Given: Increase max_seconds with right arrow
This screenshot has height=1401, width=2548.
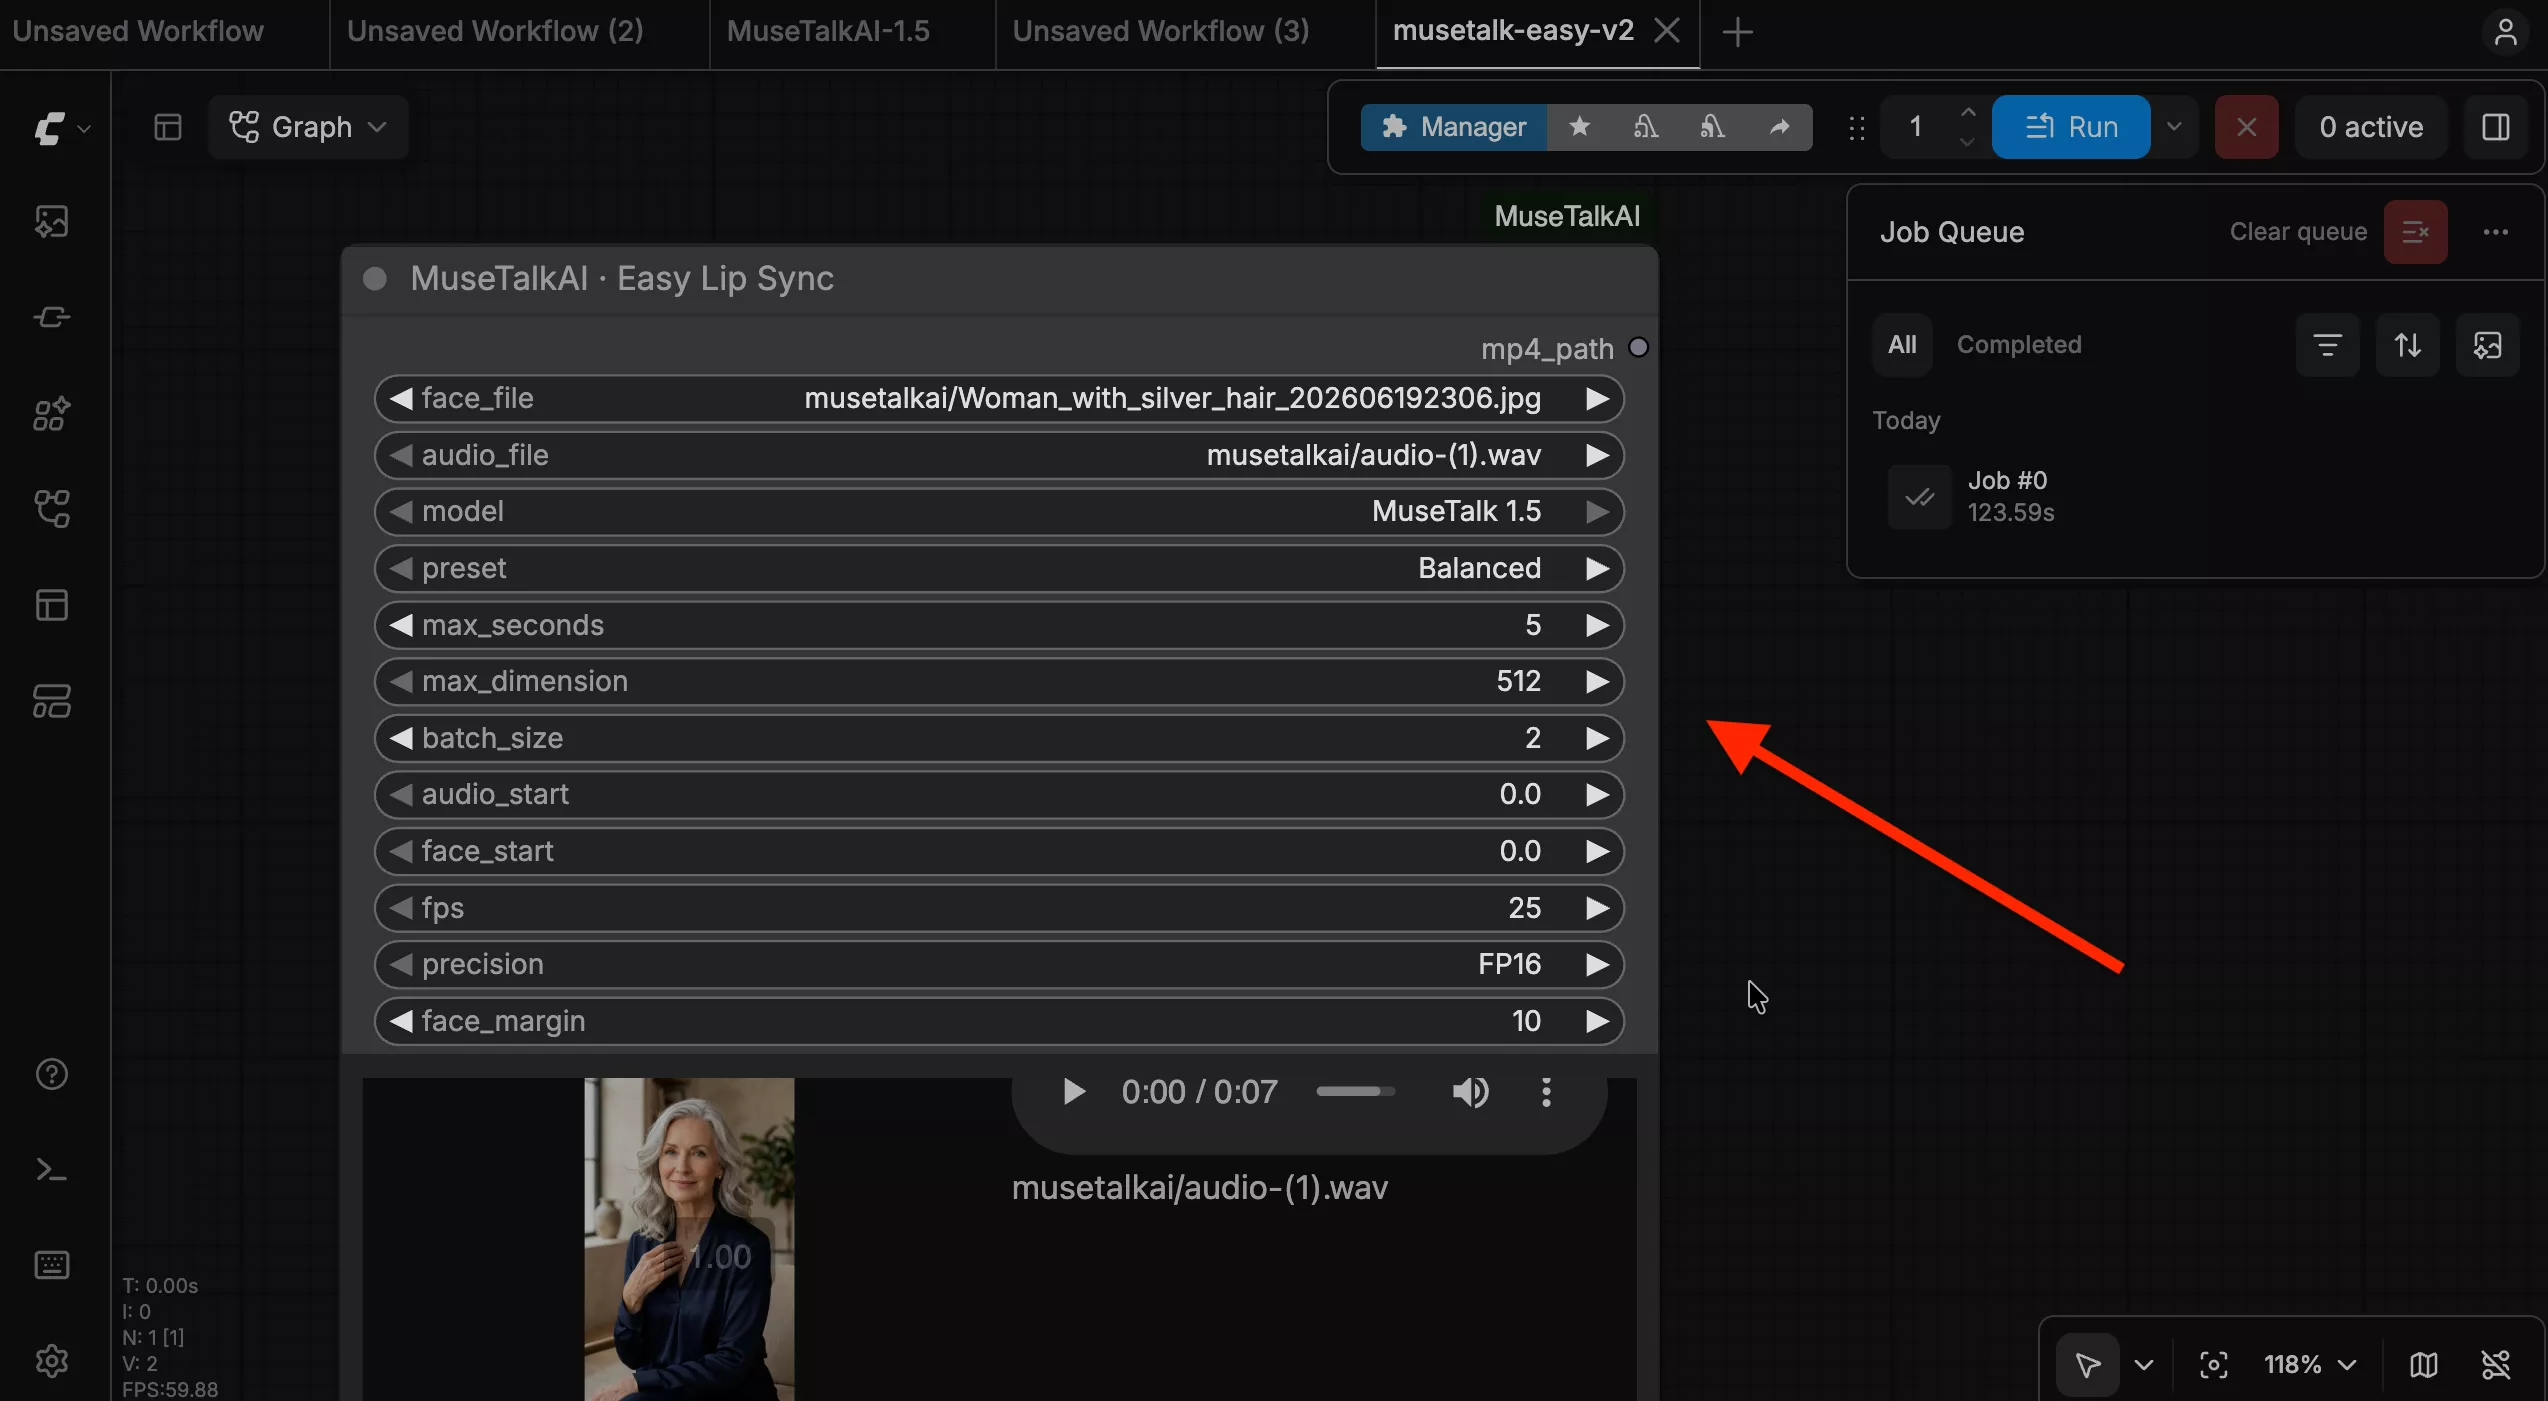Looking at the screenshot, I should [x=1597, y=626].
